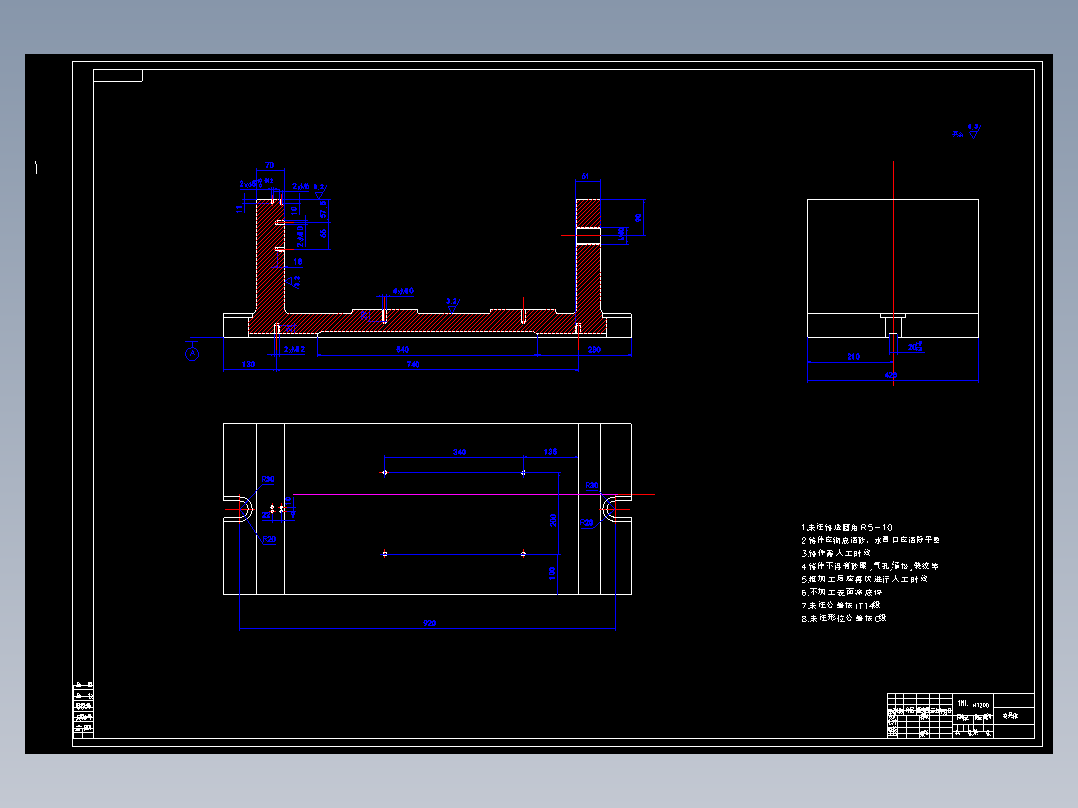Select the 70 dimension above the section view
1078x808 pixels.
tap(270, 166)
